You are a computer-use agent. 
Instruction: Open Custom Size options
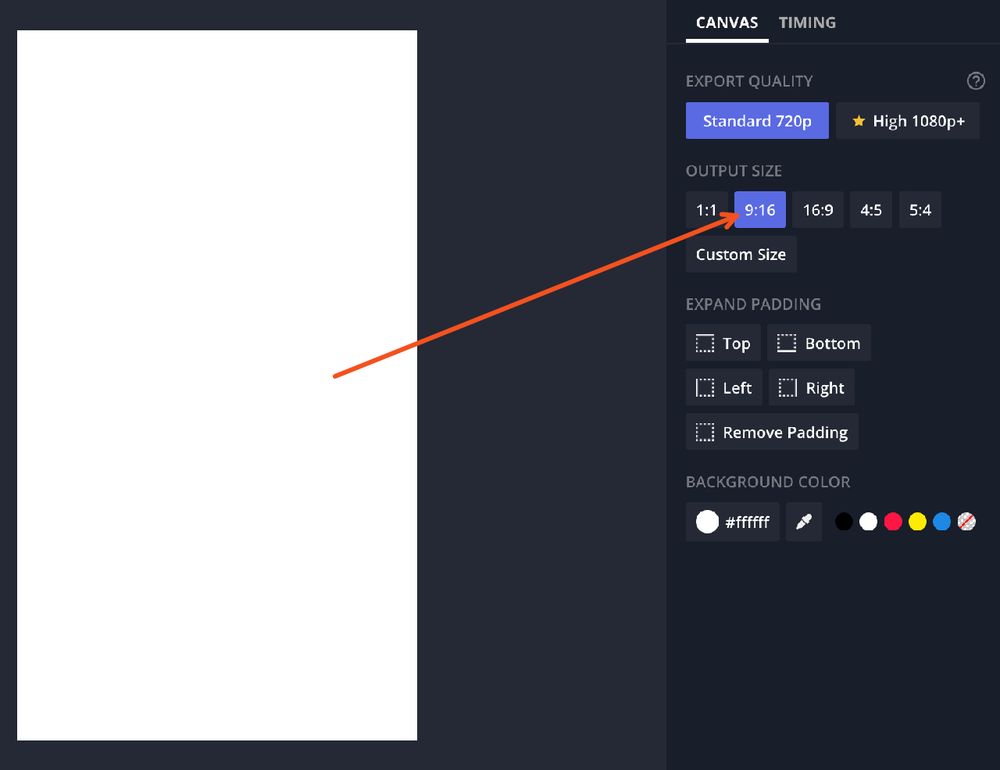(741, 254)
